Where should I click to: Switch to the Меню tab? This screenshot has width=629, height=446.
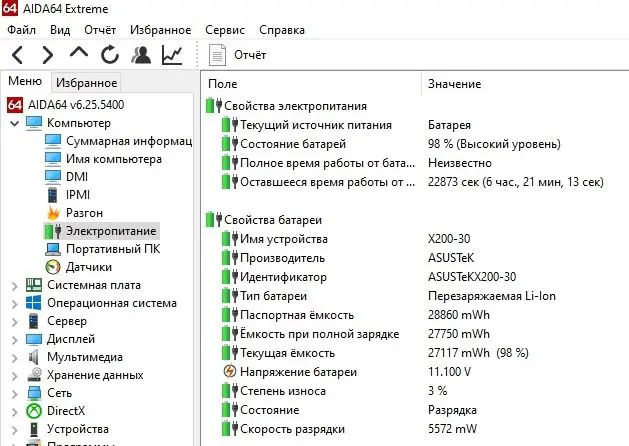coord(25,81)
